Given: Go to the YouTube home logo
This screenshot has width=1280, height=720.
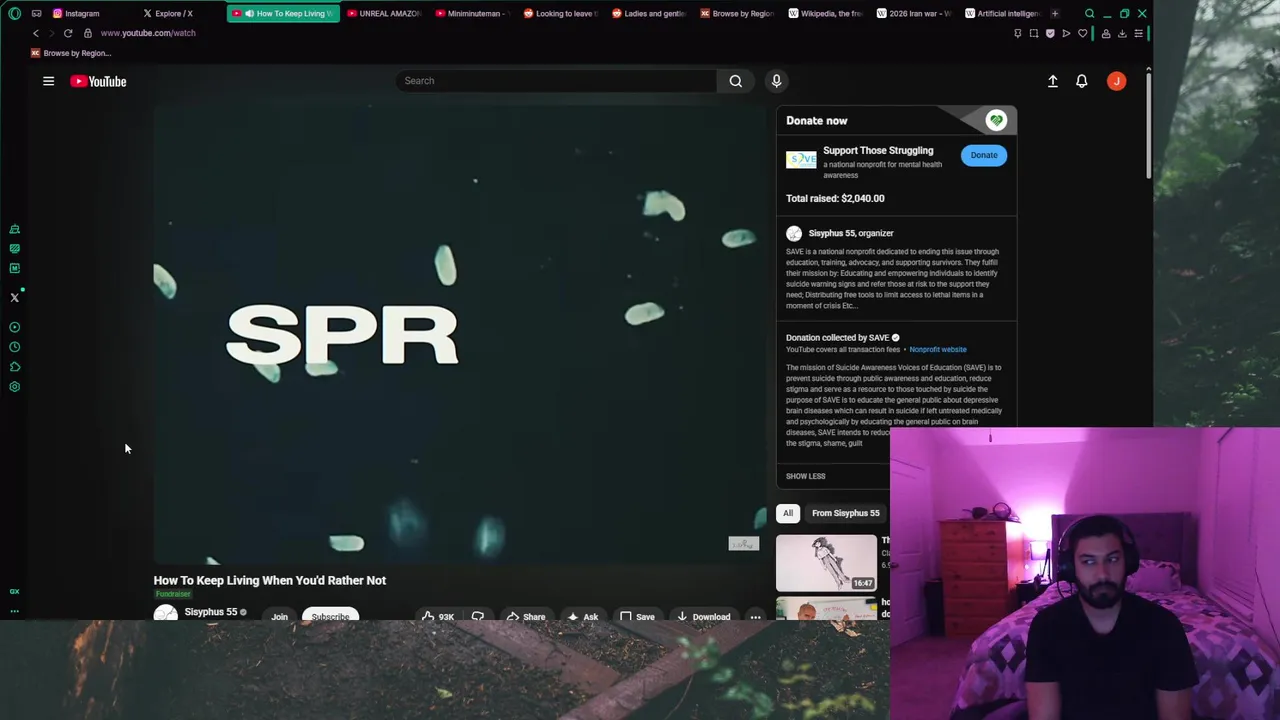Looking at the screenshot, I should pyautogui.click(x=98, y=81).
